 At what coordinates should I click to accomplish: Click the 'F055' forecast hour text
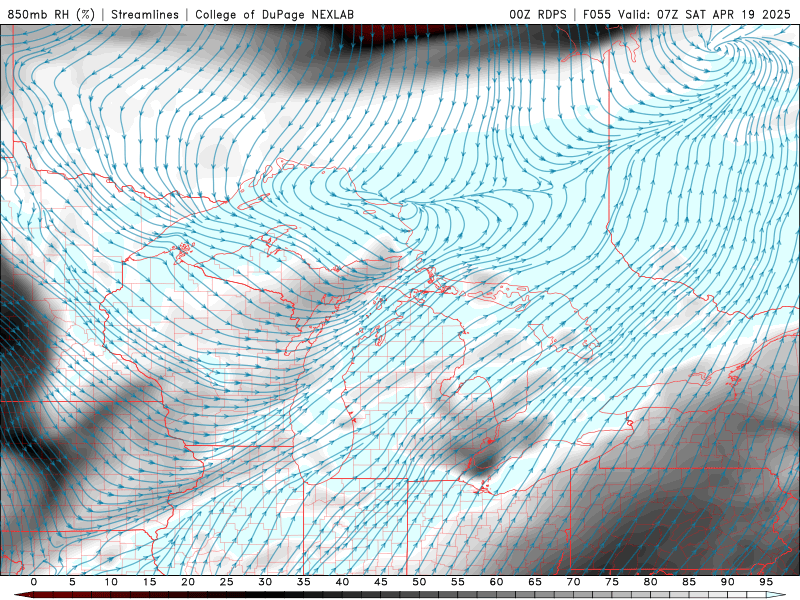pyautogui.click(x=597, y=14)
